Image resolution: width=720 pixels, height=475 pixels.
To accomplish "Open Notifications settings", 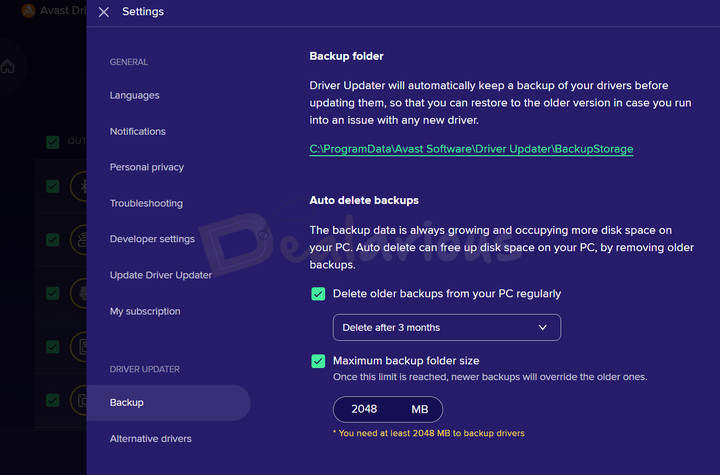I will tap(137, 131).
